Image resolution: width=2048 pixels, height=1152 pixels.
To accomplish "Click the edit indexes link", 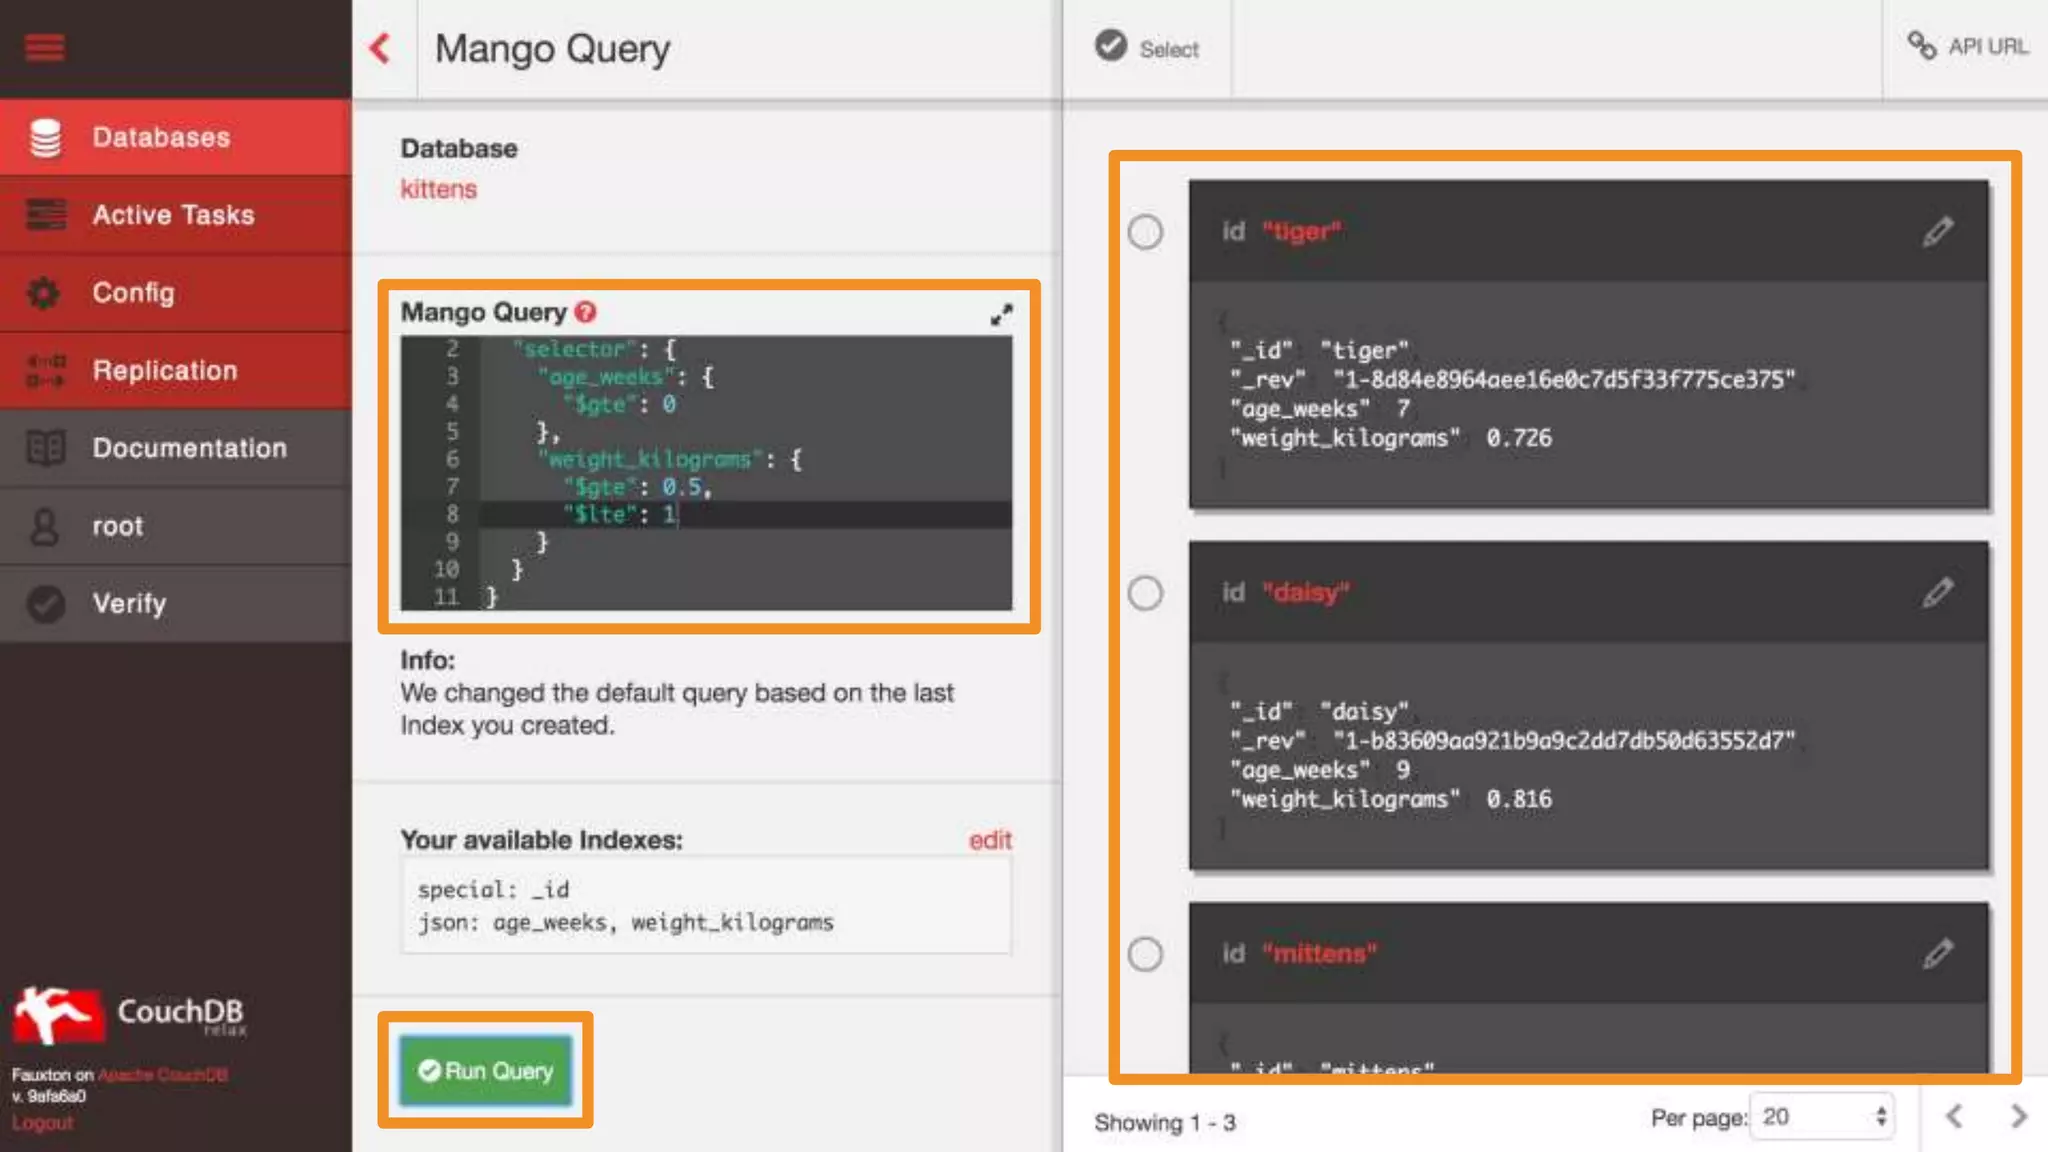I will point(989,840).
